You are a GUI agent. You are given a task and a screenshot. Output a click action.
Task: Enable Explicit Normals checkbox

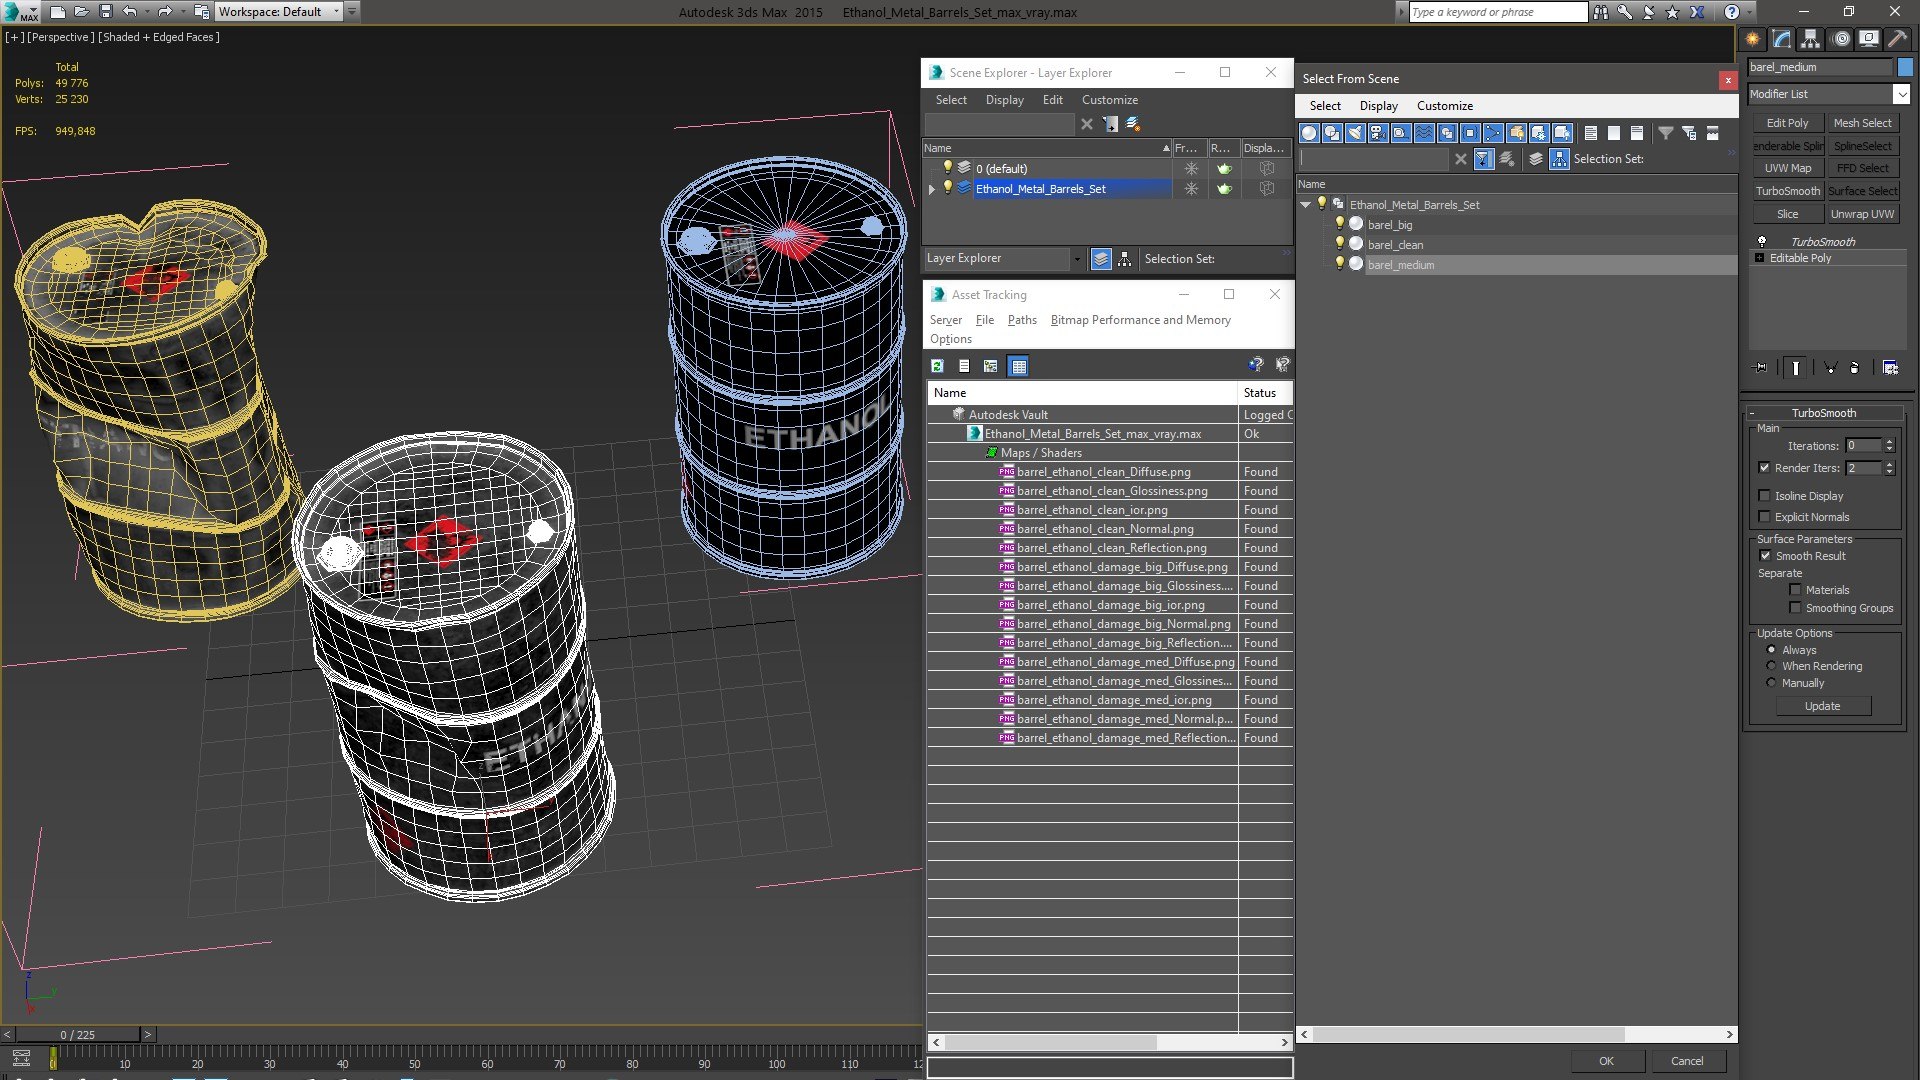(1765, 517)
